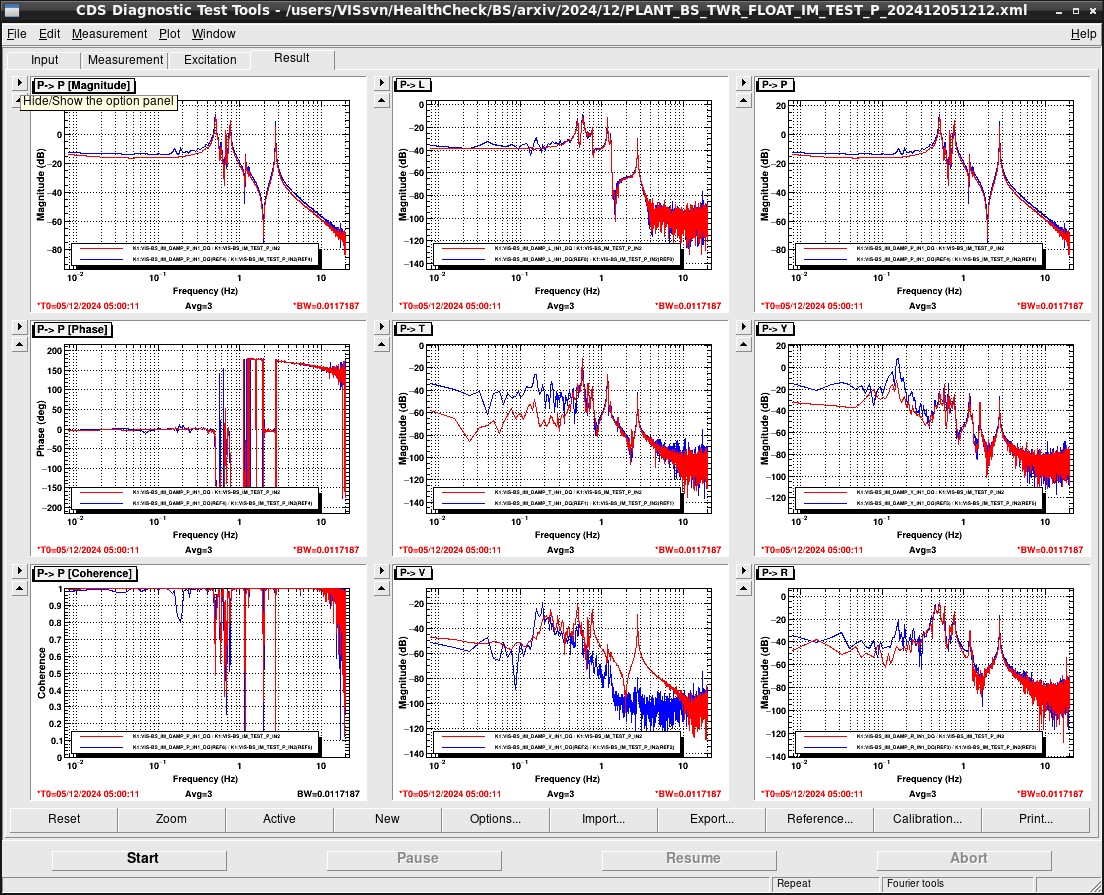Click right-arrow icon next to P-> V plot
This screenshot has width=1104, height=895.
(382, 571)
